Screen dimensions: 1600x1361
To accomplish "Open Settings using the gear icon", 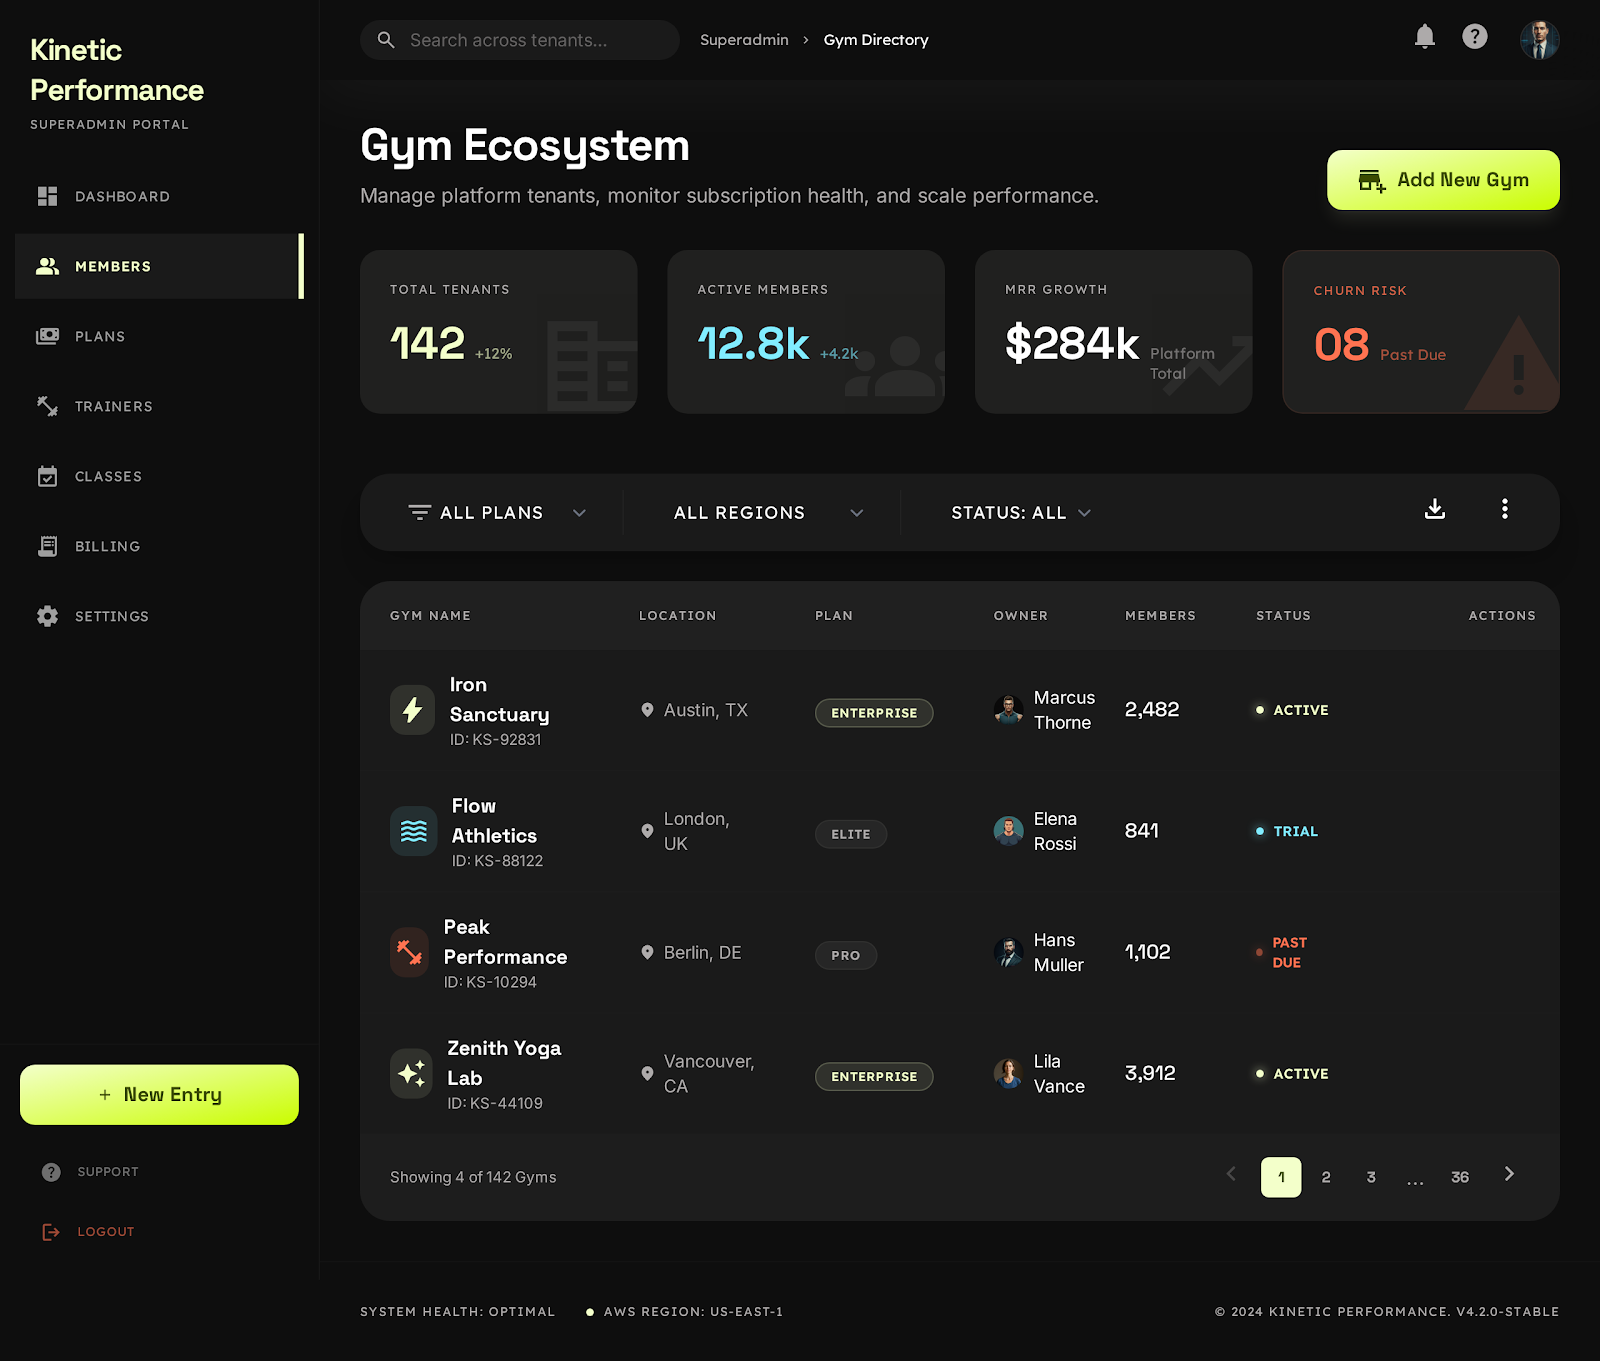I will click(47, 616).
